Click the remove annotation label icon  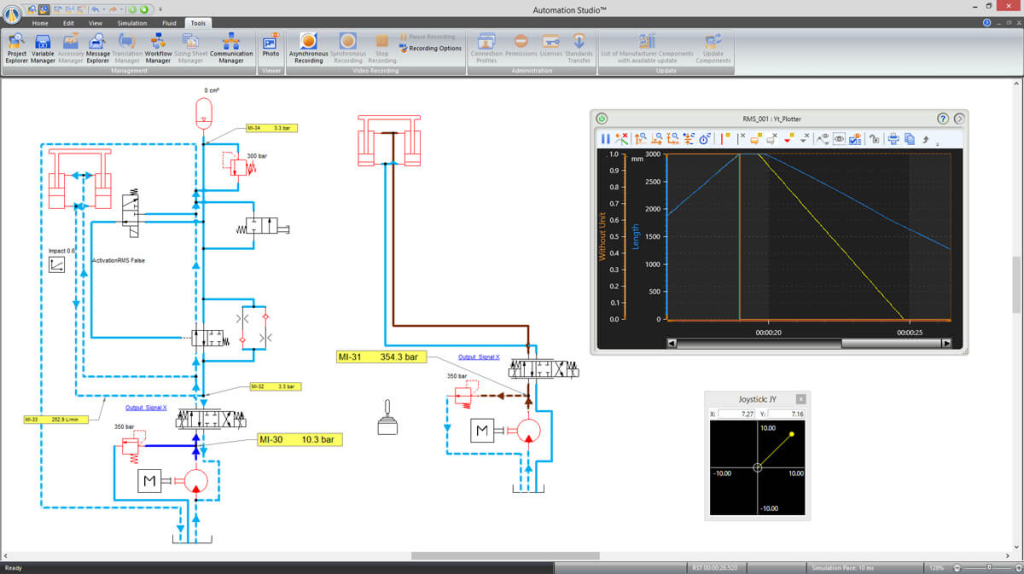pyautogui.click(x=772, y=138)
